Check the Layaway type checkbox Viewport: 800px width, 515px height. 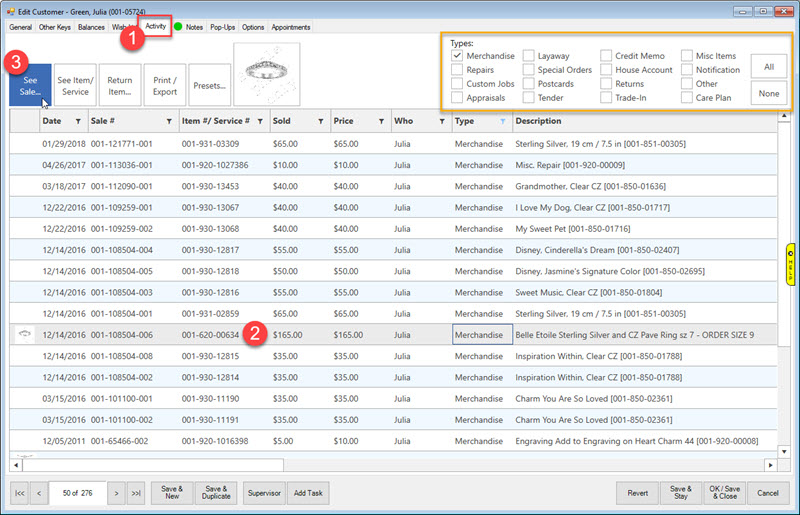coord(529,56)
